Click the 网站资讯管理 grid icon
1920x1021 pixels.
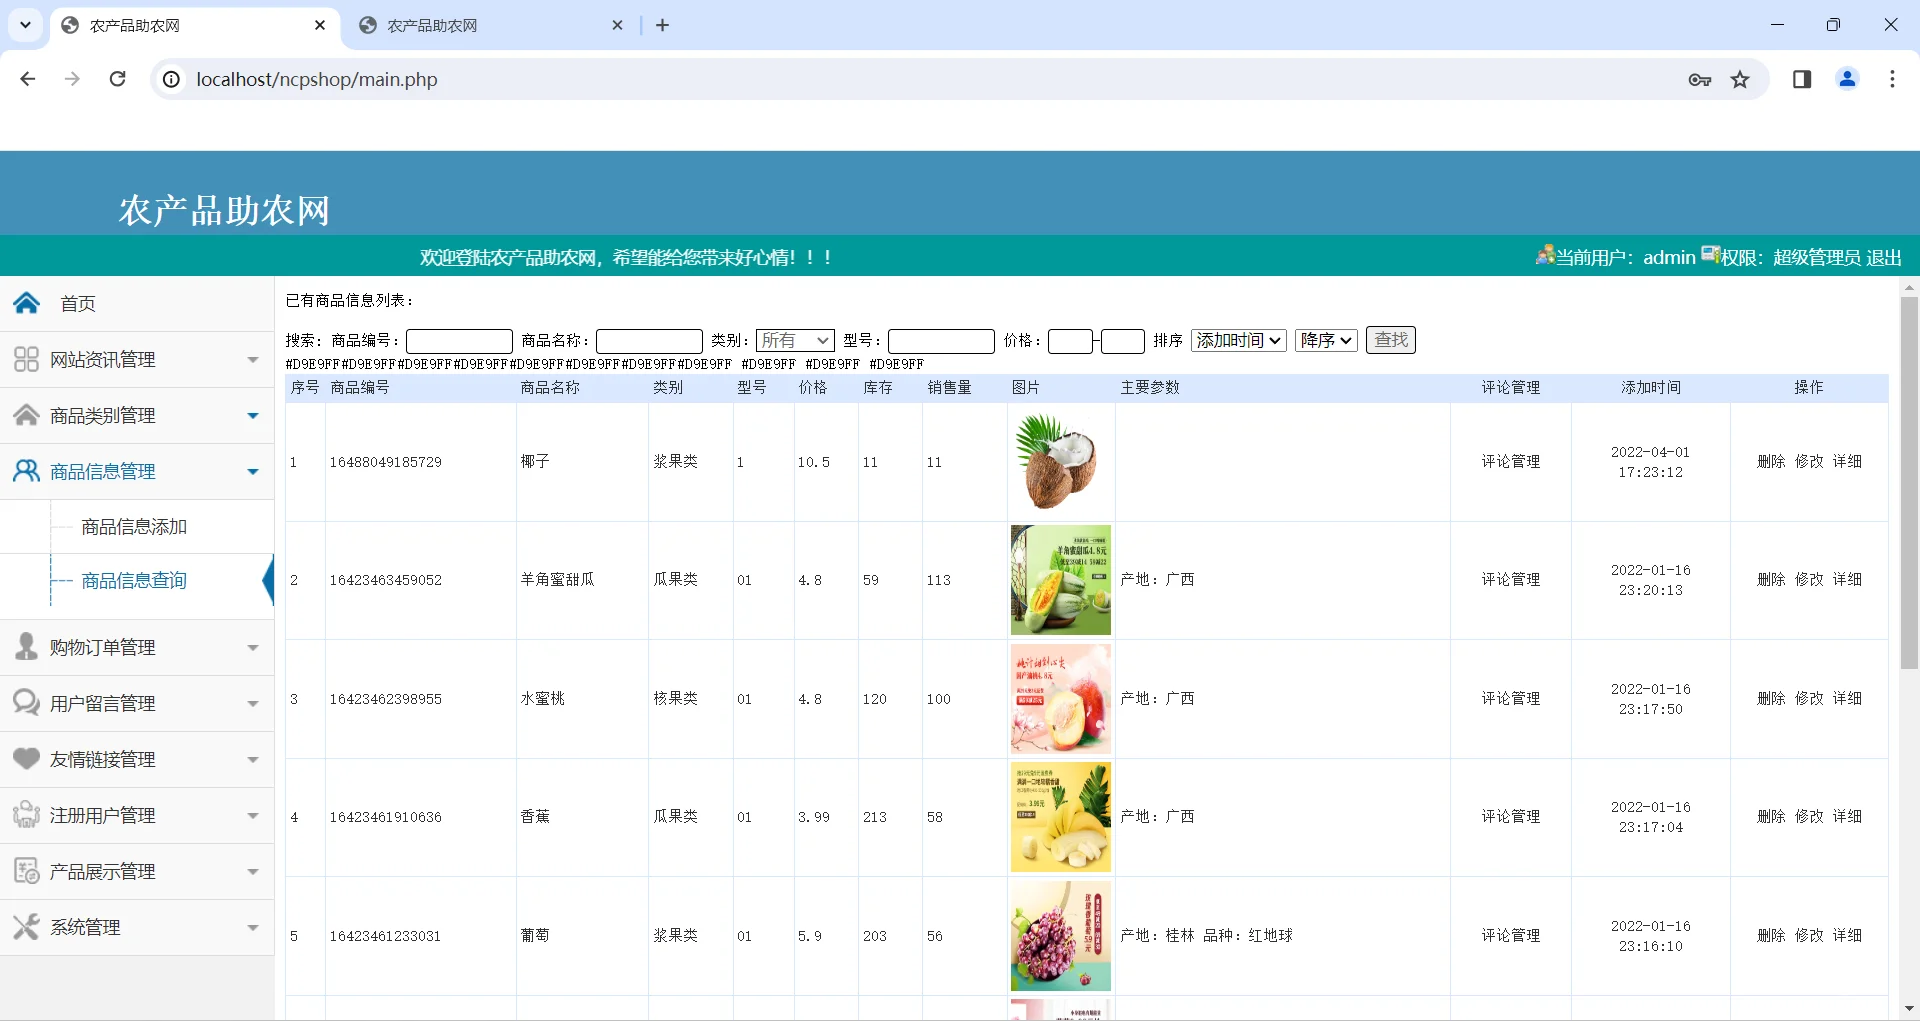pos(26,359)
